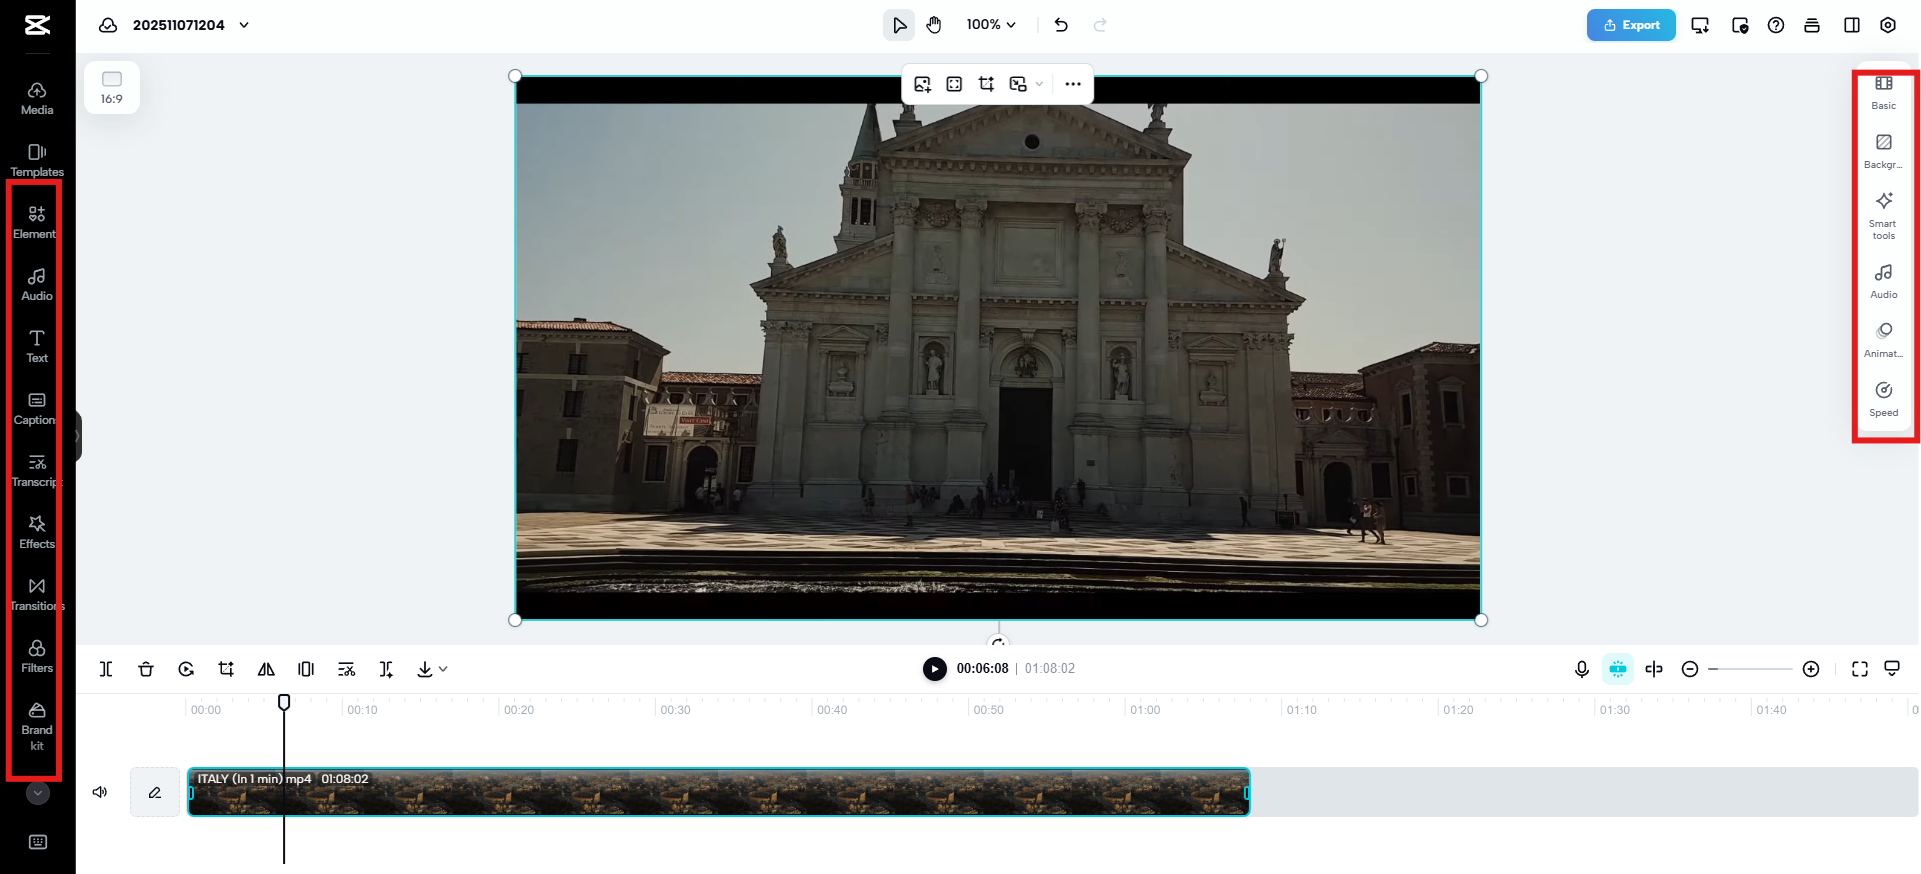Click the cloud save status icon
Viewport: 1921px width, 874px height.
click(x=108, y=25)
